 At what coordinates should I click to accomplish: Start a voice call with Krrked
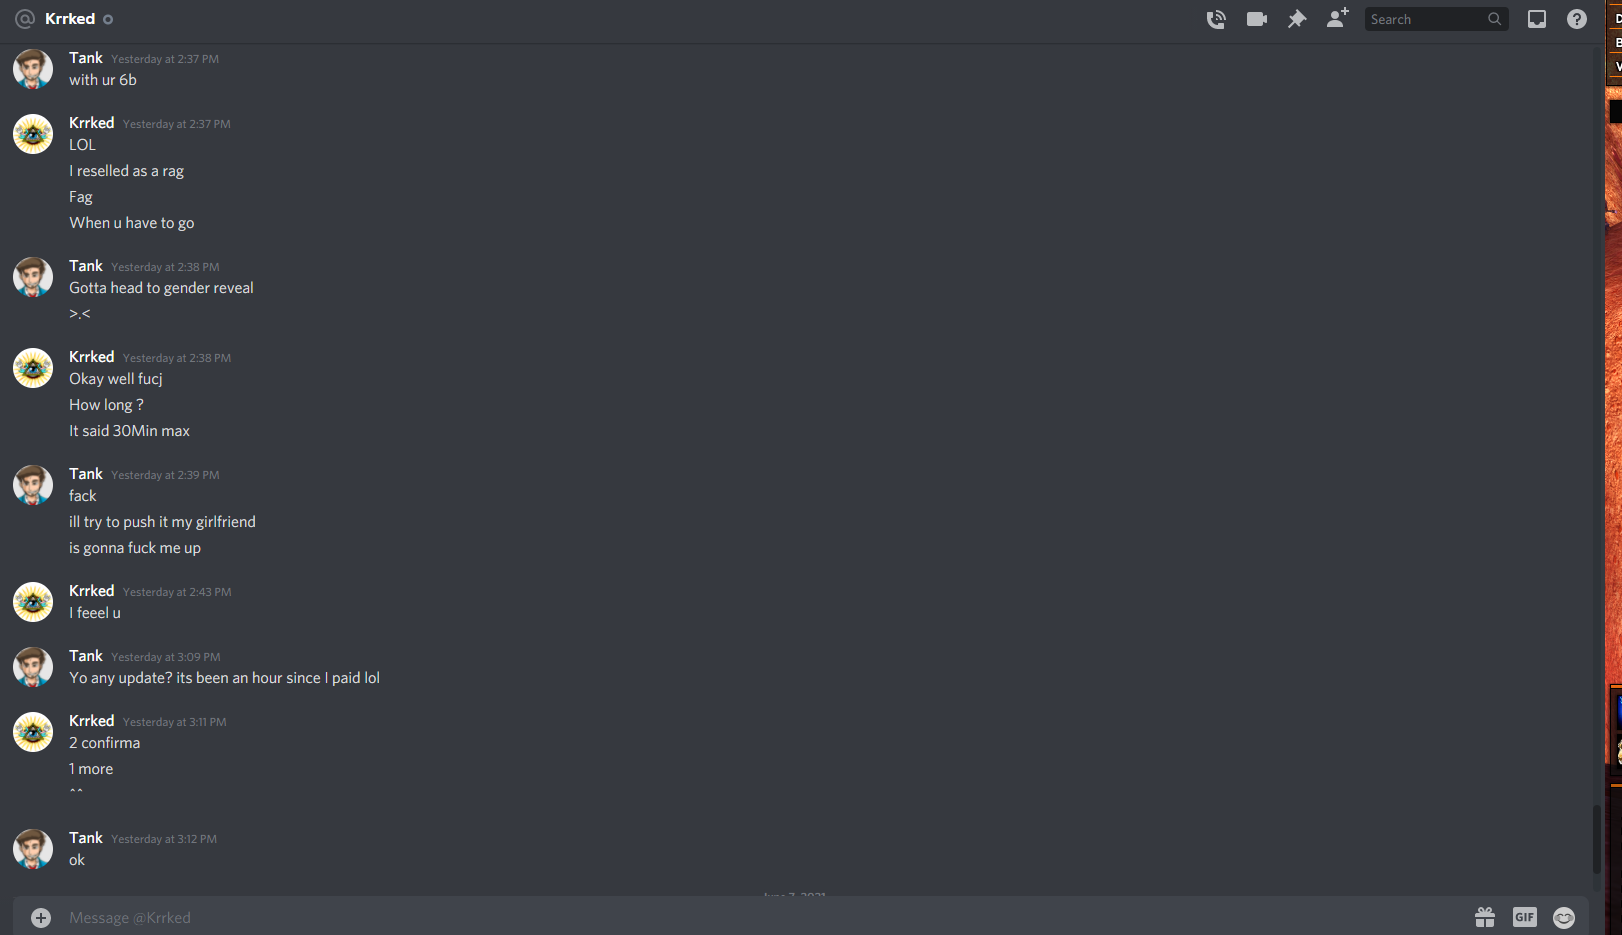pos(1216,19)
